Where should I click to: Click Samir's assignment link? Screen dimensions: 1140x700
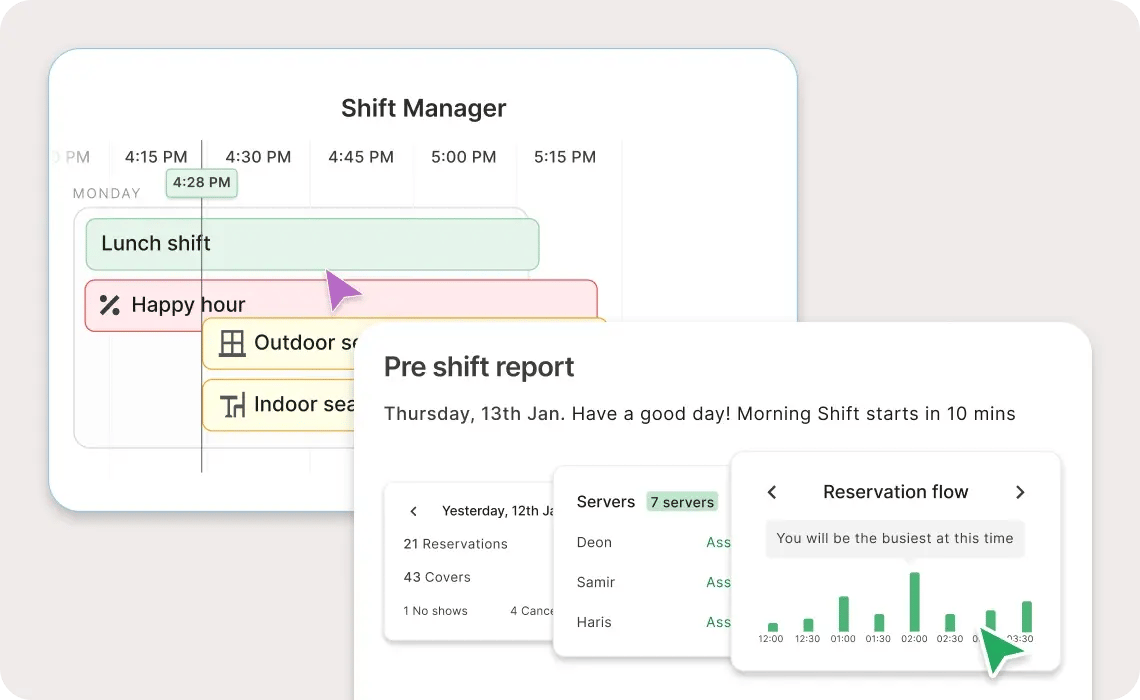pyautogui.click(x=718, y=582)
